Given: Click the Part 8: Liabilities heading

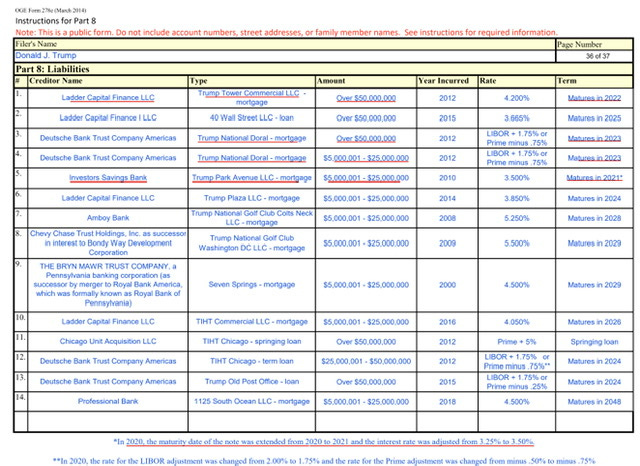Looking at the screenshot, I should 52,69.
